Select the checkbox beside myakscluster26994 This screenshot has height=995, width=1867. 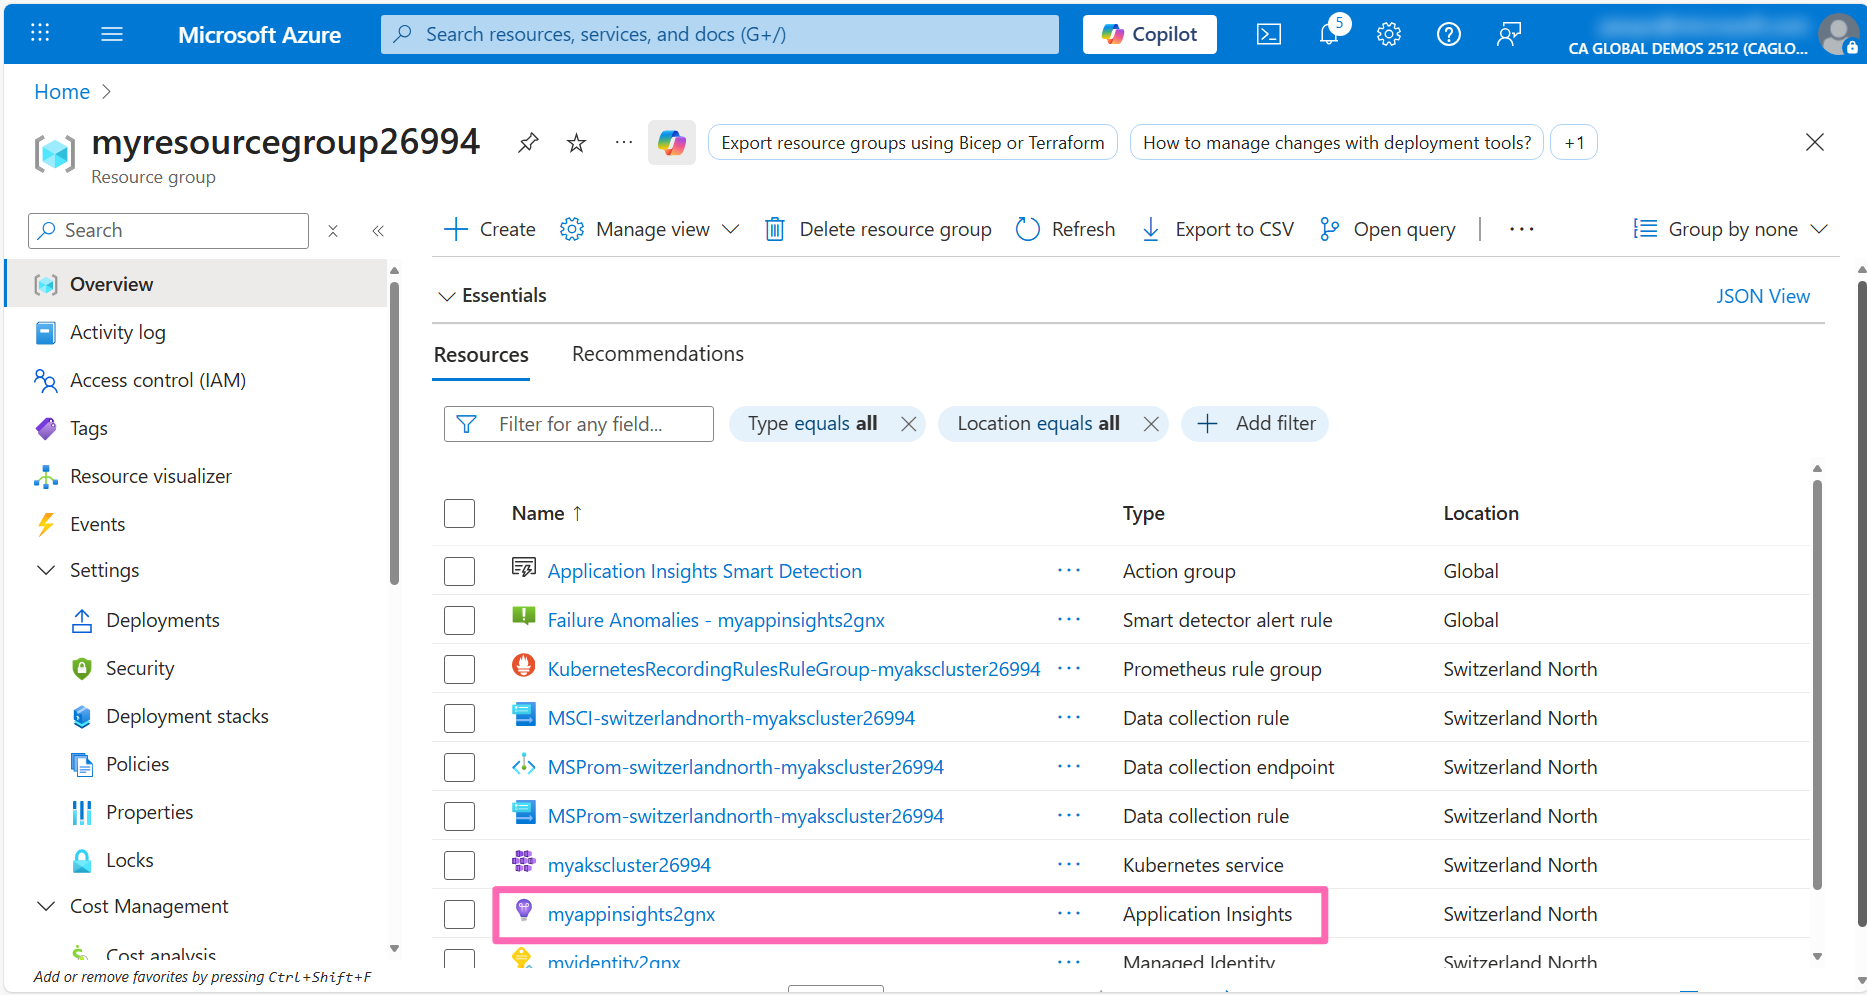pos(459,864)
